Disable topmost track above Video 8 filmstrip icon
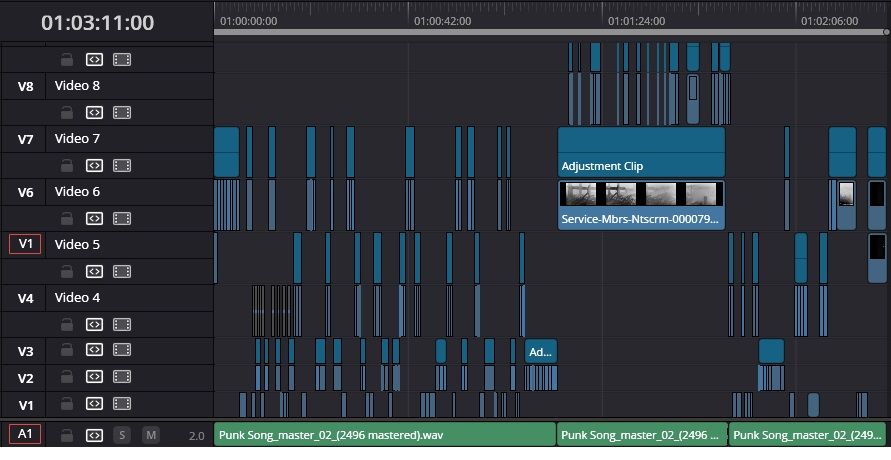 click(122, 60)
